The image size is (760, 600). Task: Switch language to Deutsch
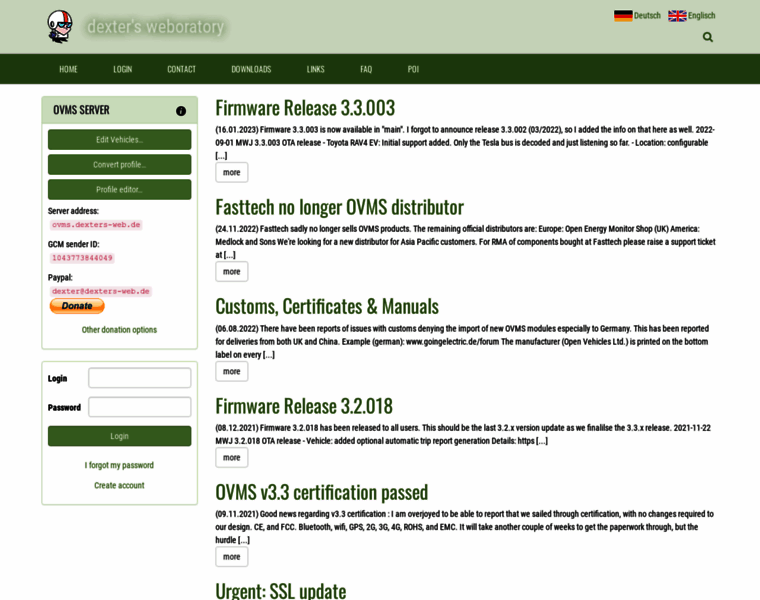pyautogui.click(x=647, y=16)
